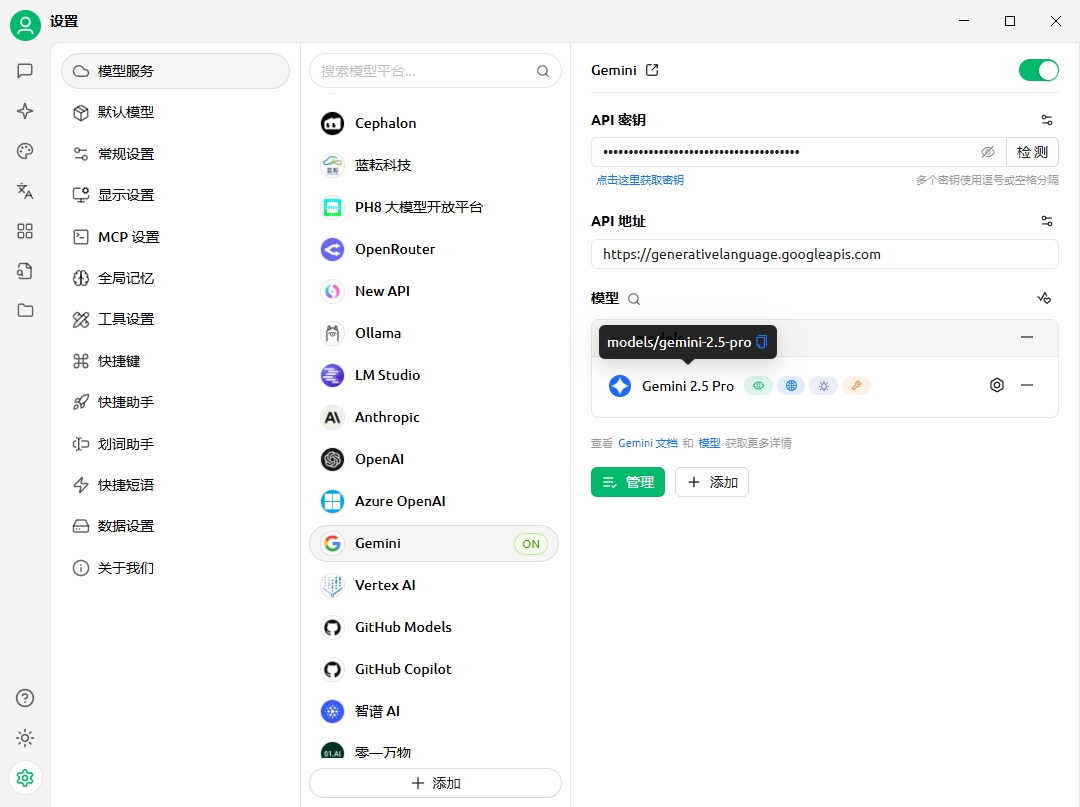Search models with the magnifier icon

pyautogui.click(x=634, y=299)
